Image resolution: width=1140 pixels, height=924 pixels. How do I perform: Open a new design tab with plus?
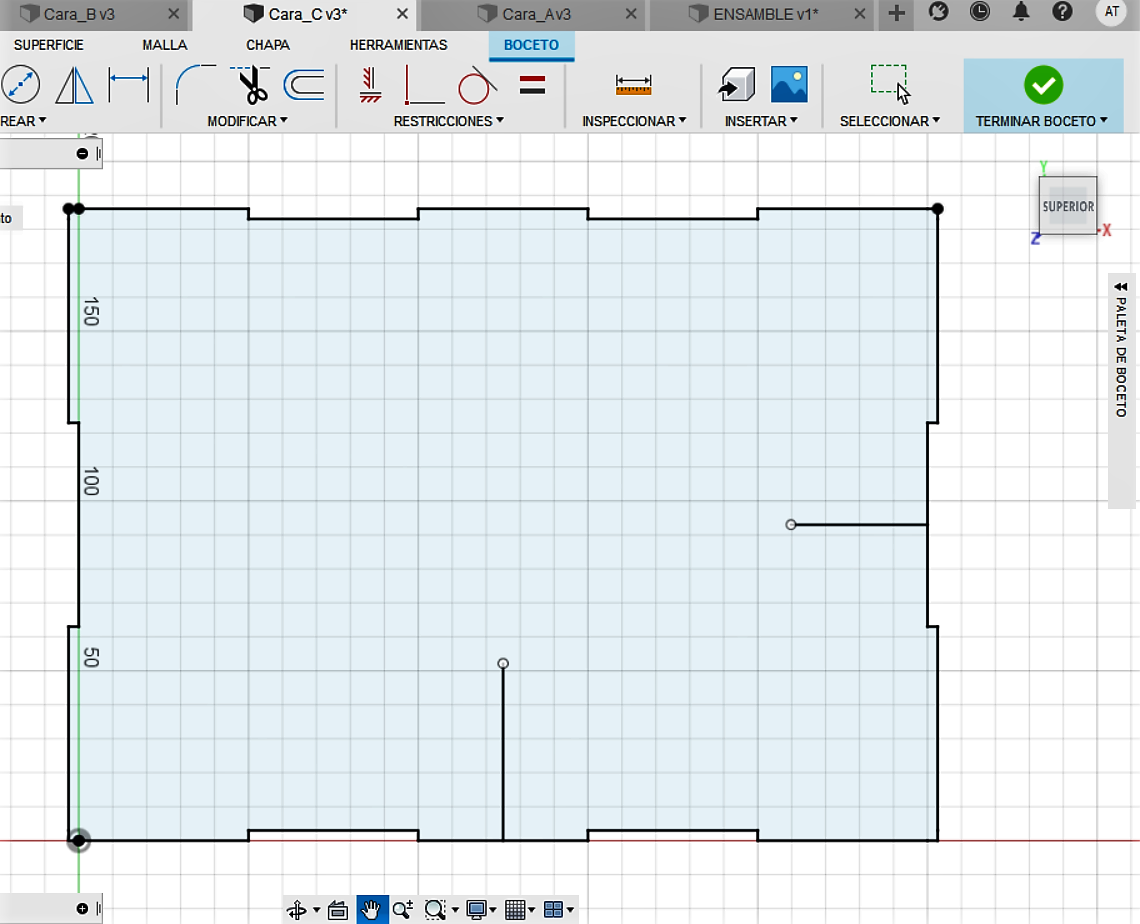(x=896, y=13)
